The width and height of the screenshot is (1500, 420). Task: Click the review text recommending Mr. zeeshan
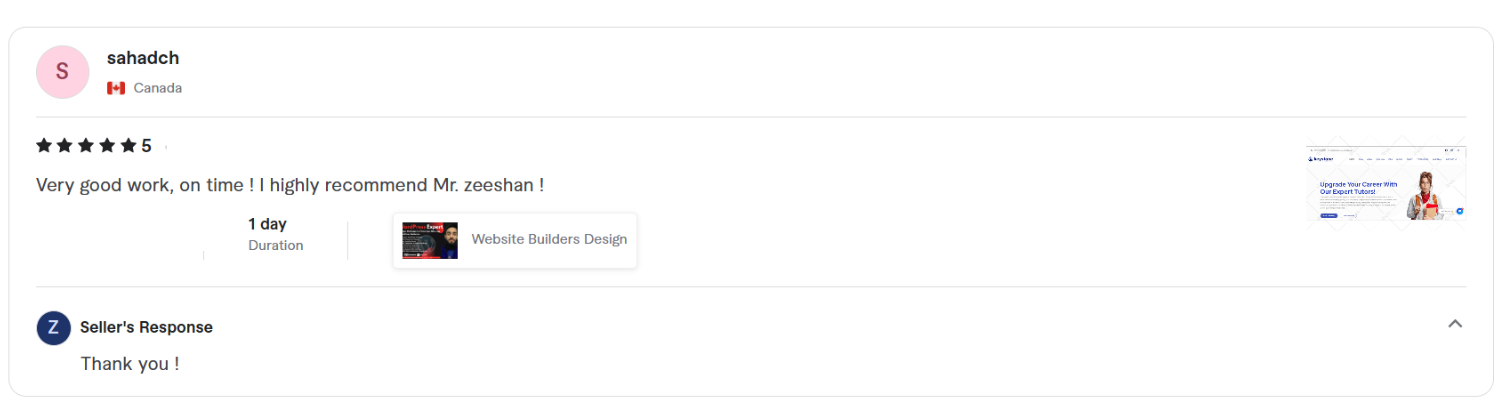click(x=290, y=185)
